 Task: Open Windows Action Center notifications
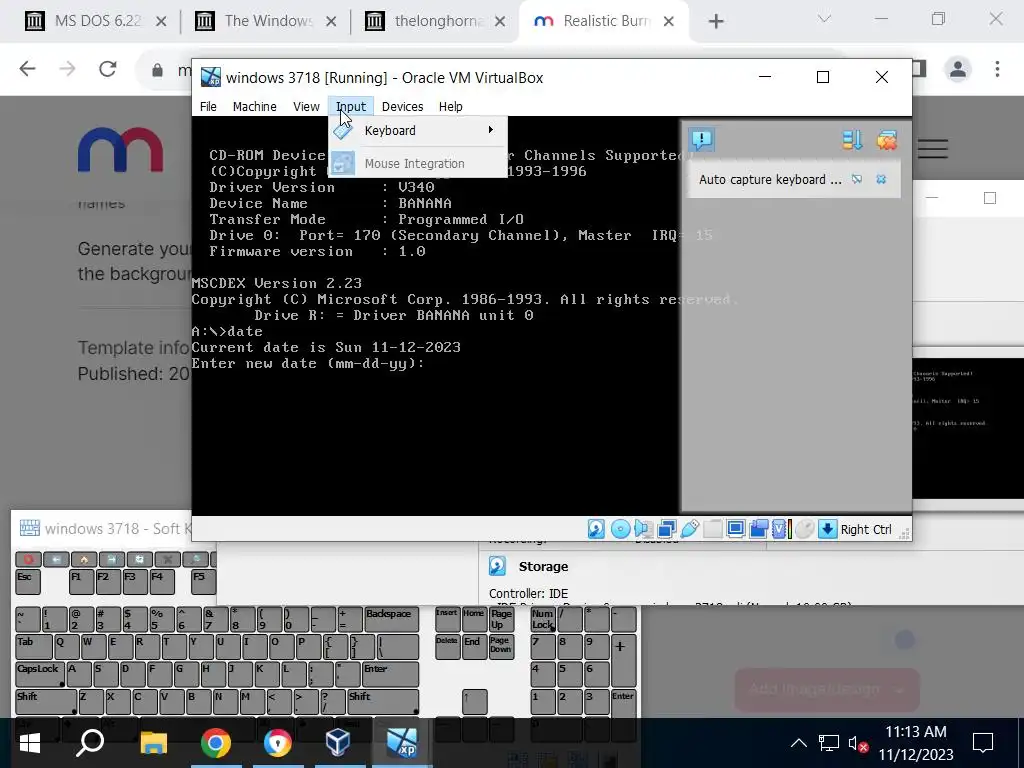click(x=983, y=743)
